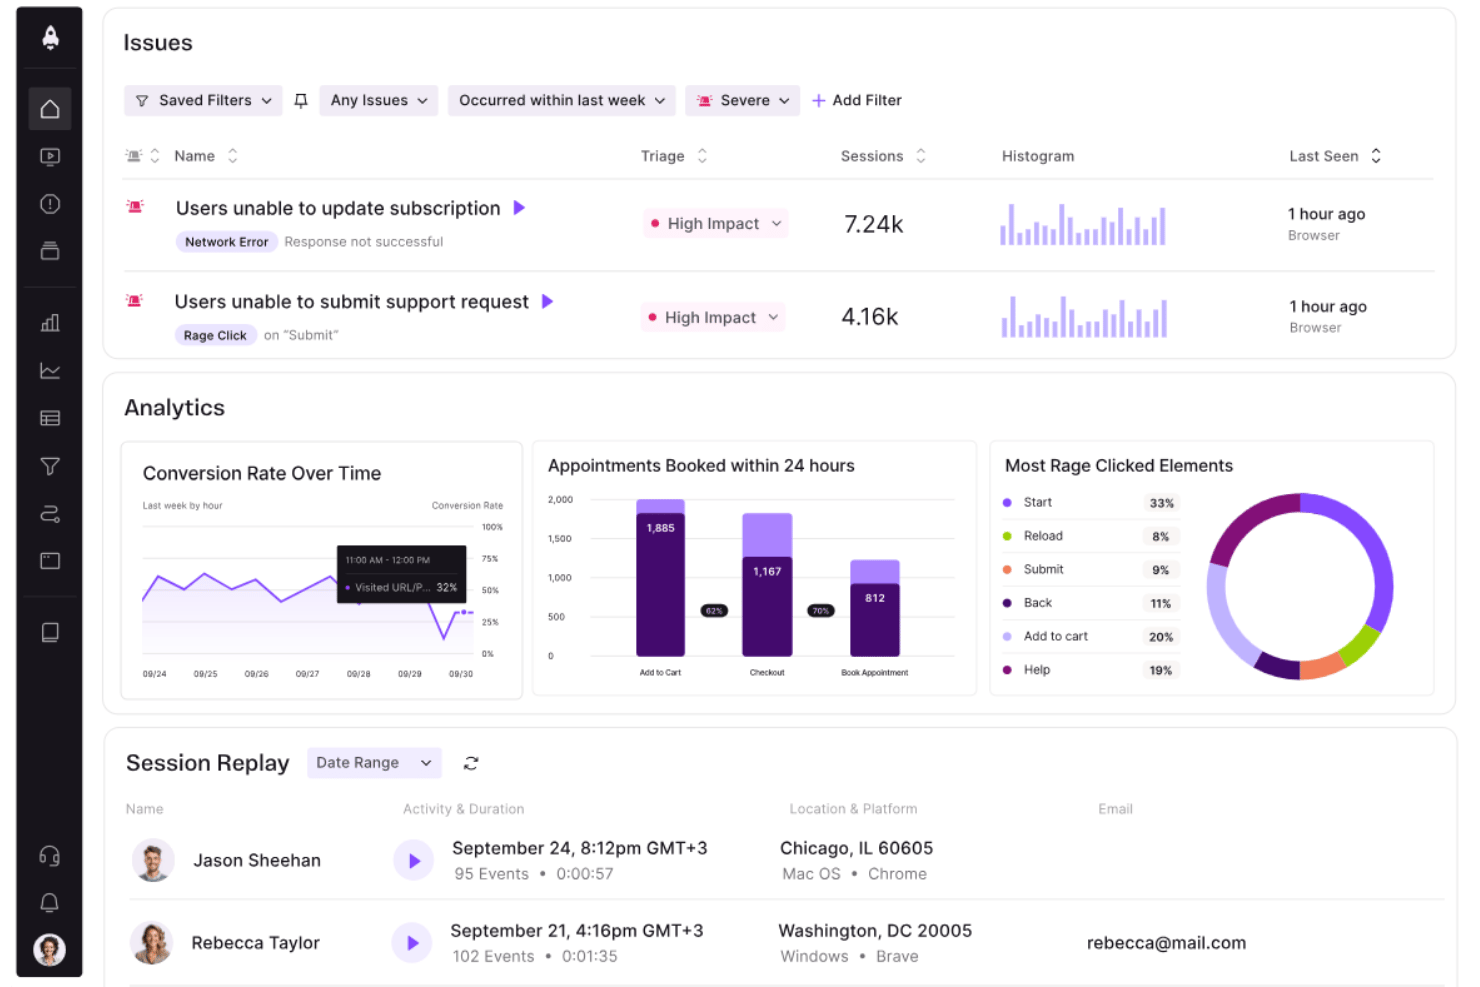
Task: Click the Reload legend green dot
Action: tap(1007, 536)
